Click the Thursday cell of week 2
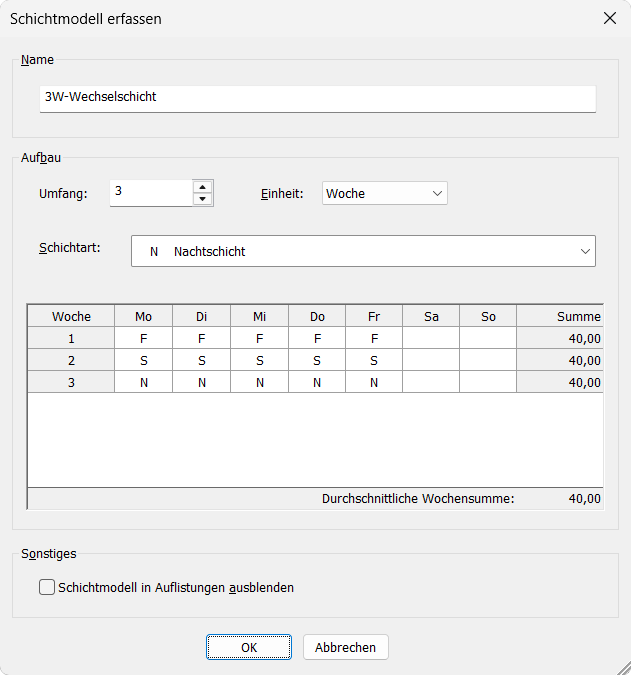Screen dimensions: 631x675 tap(317, 360)
